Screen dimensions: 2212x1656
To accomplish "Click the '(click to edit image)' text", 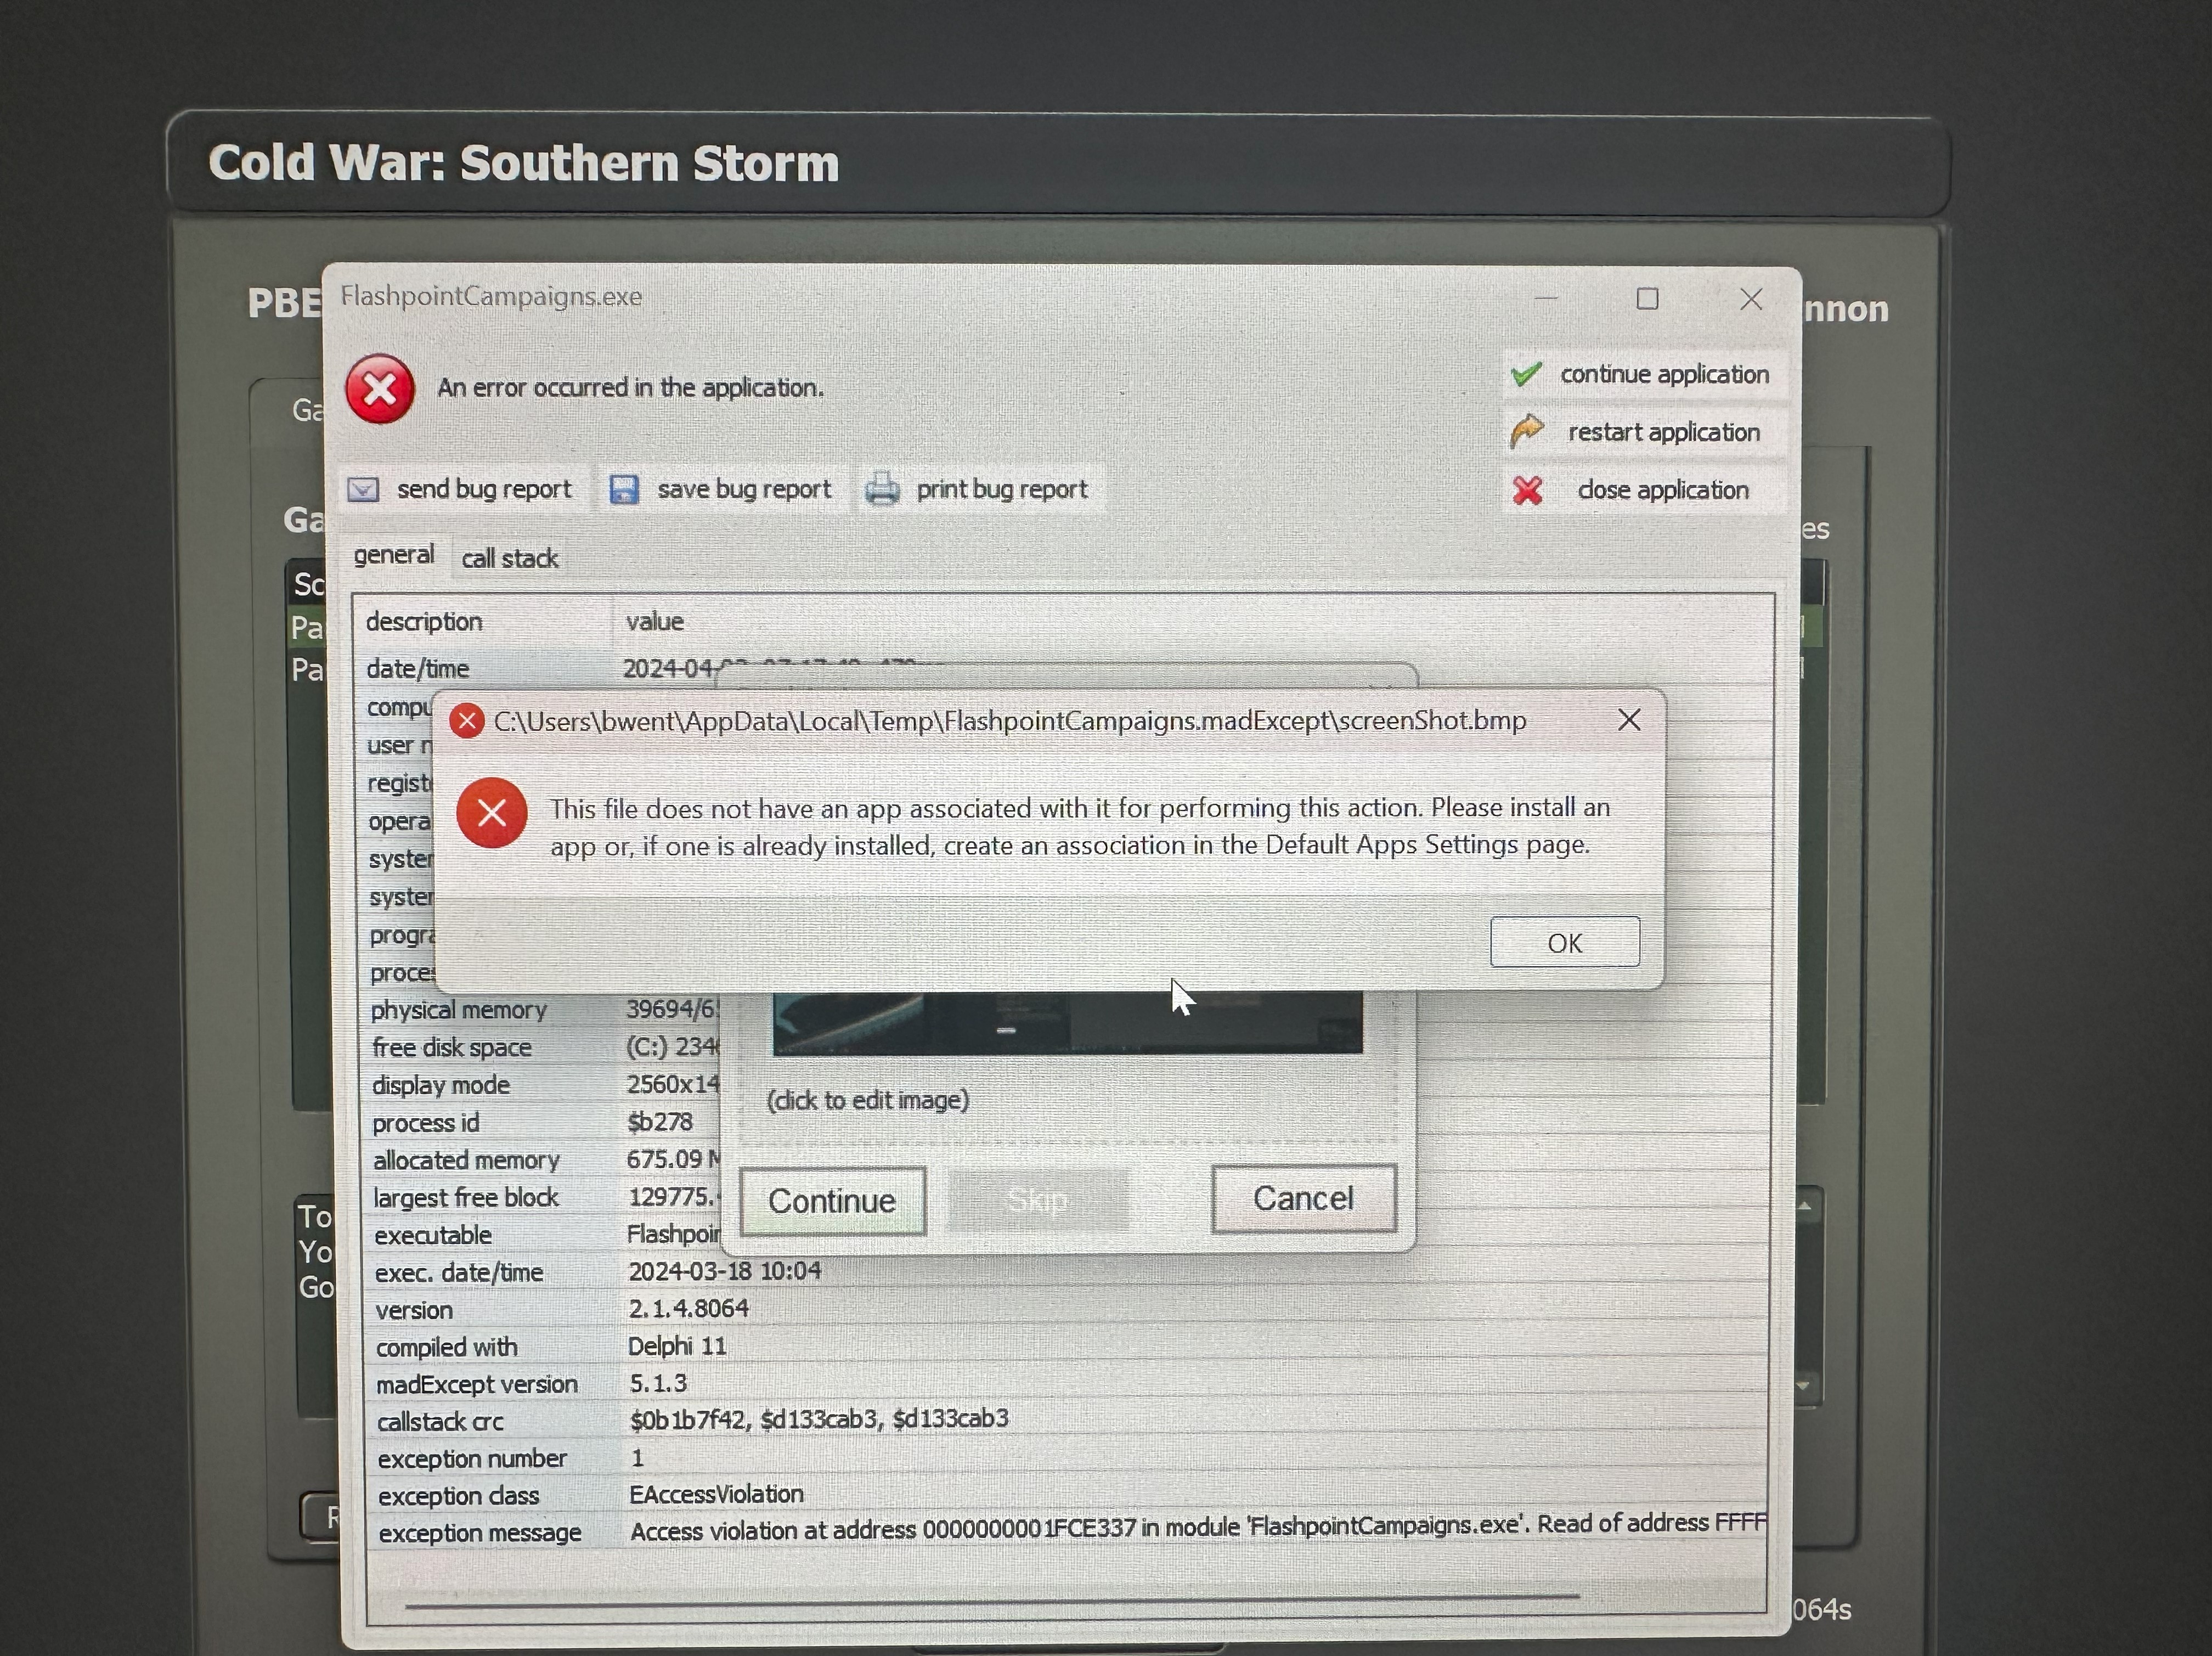I will (x=868, y=1100).
